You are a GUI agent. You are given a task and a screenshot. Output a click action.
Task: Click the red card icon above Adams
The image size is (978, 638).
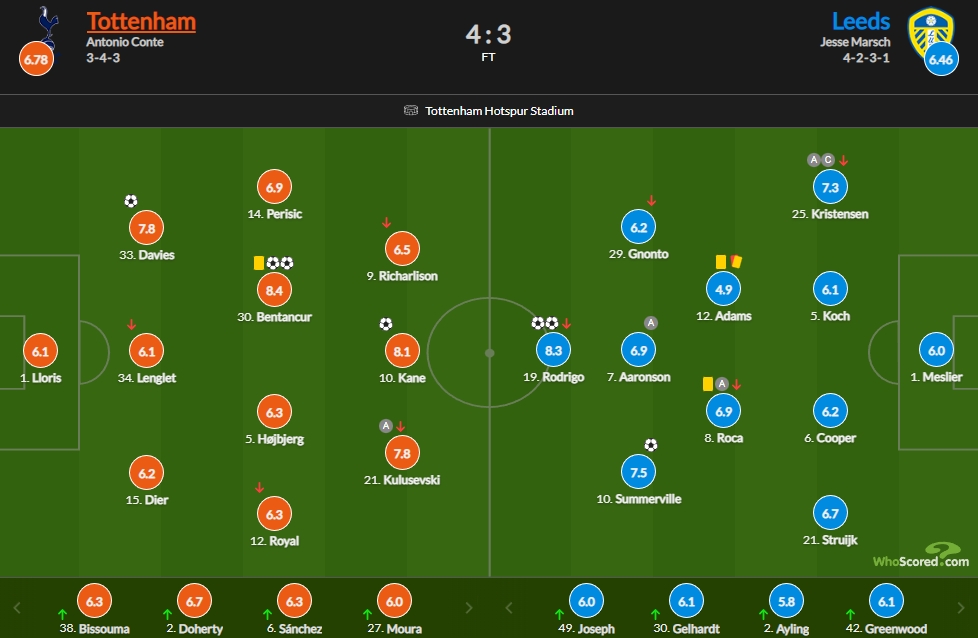pos(737,261)
